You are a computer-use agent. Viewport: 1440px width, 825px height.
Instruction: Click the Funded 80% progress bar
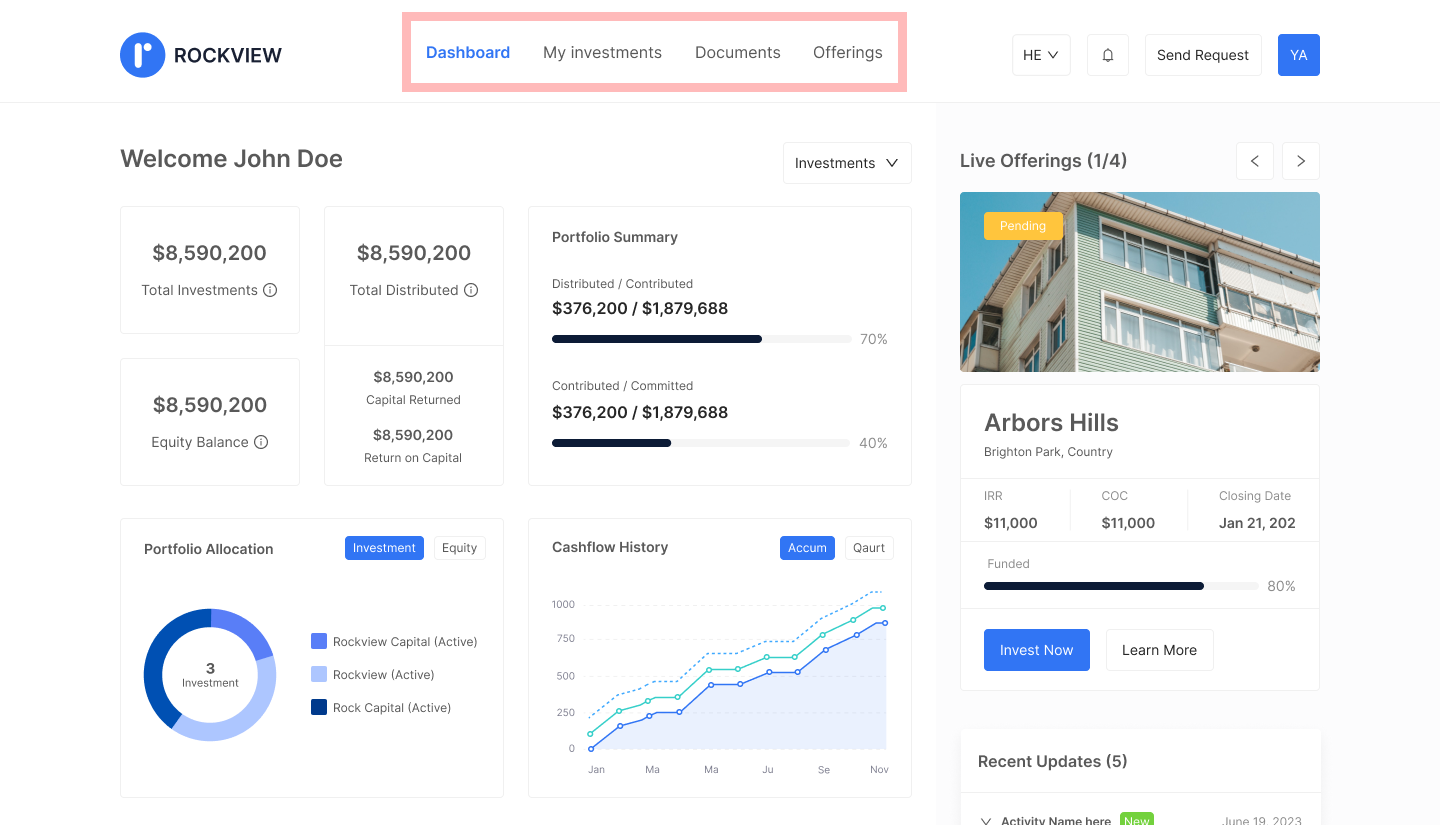click(1122, 586)
